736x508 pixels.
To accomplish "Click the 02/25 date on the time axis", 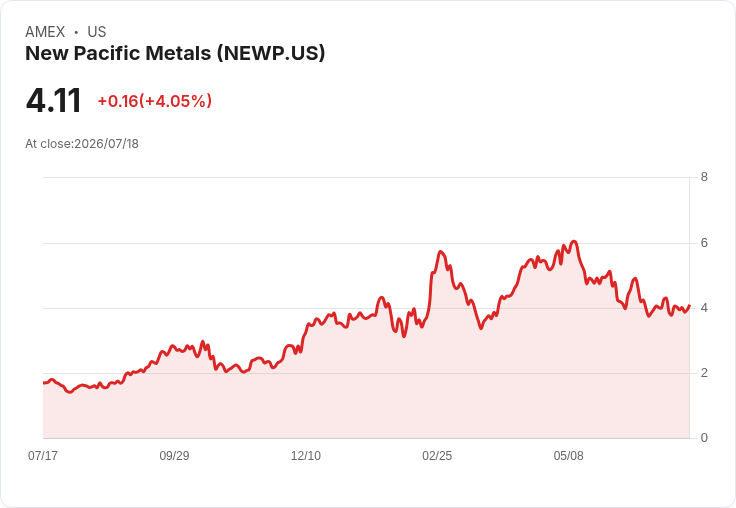I will pos(437,455).
